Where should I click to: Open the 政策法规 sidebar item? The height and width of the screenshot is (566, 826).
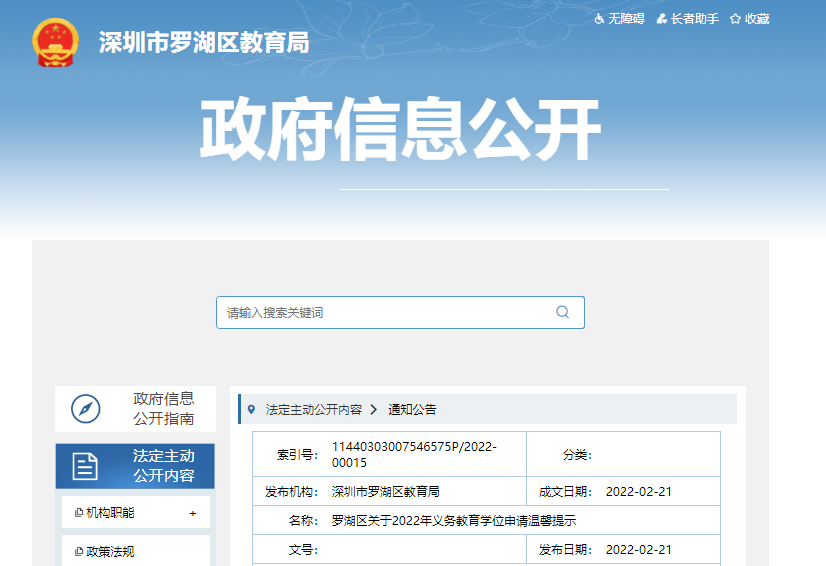[x=110, y=551]
